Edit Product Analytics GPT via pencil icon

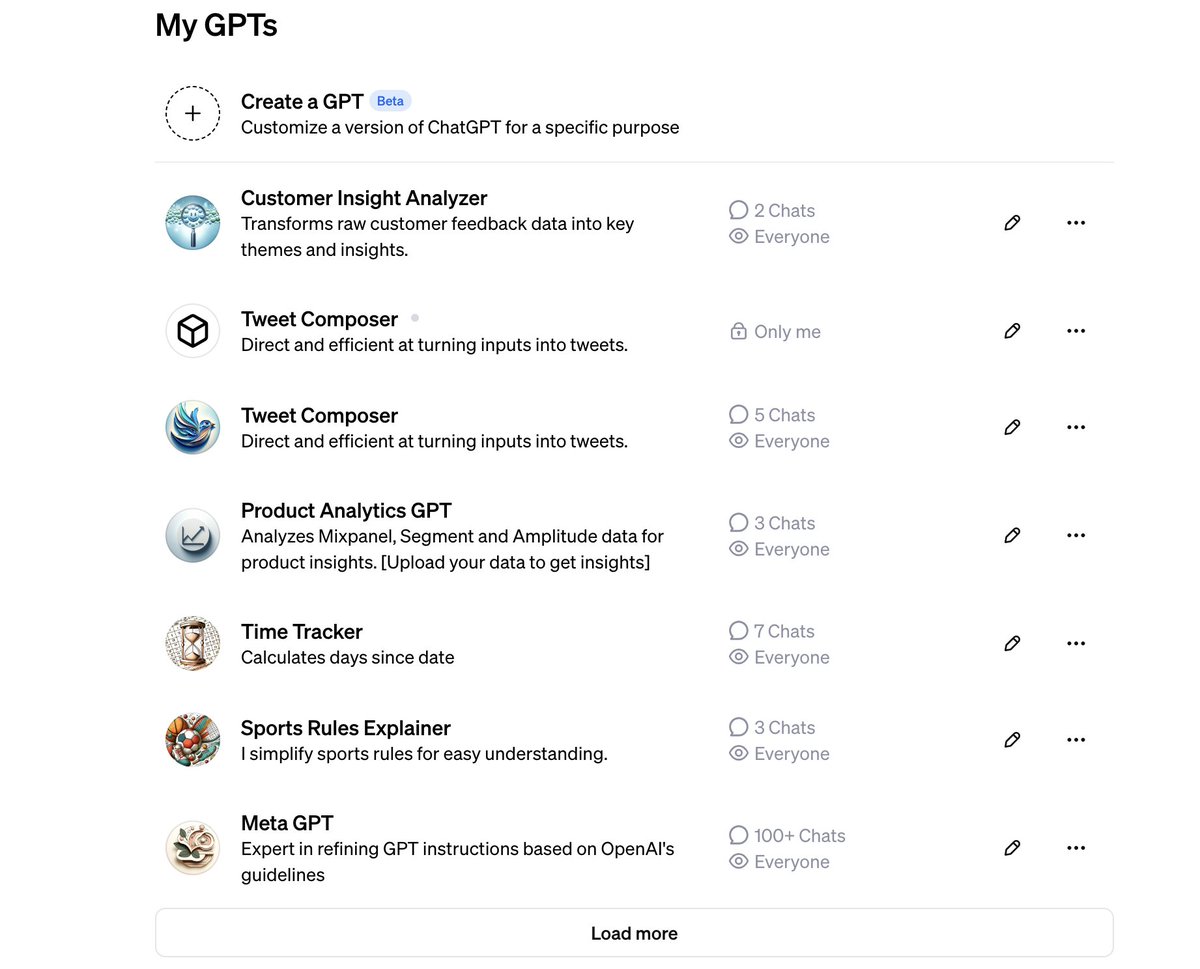pos(1012,535)
